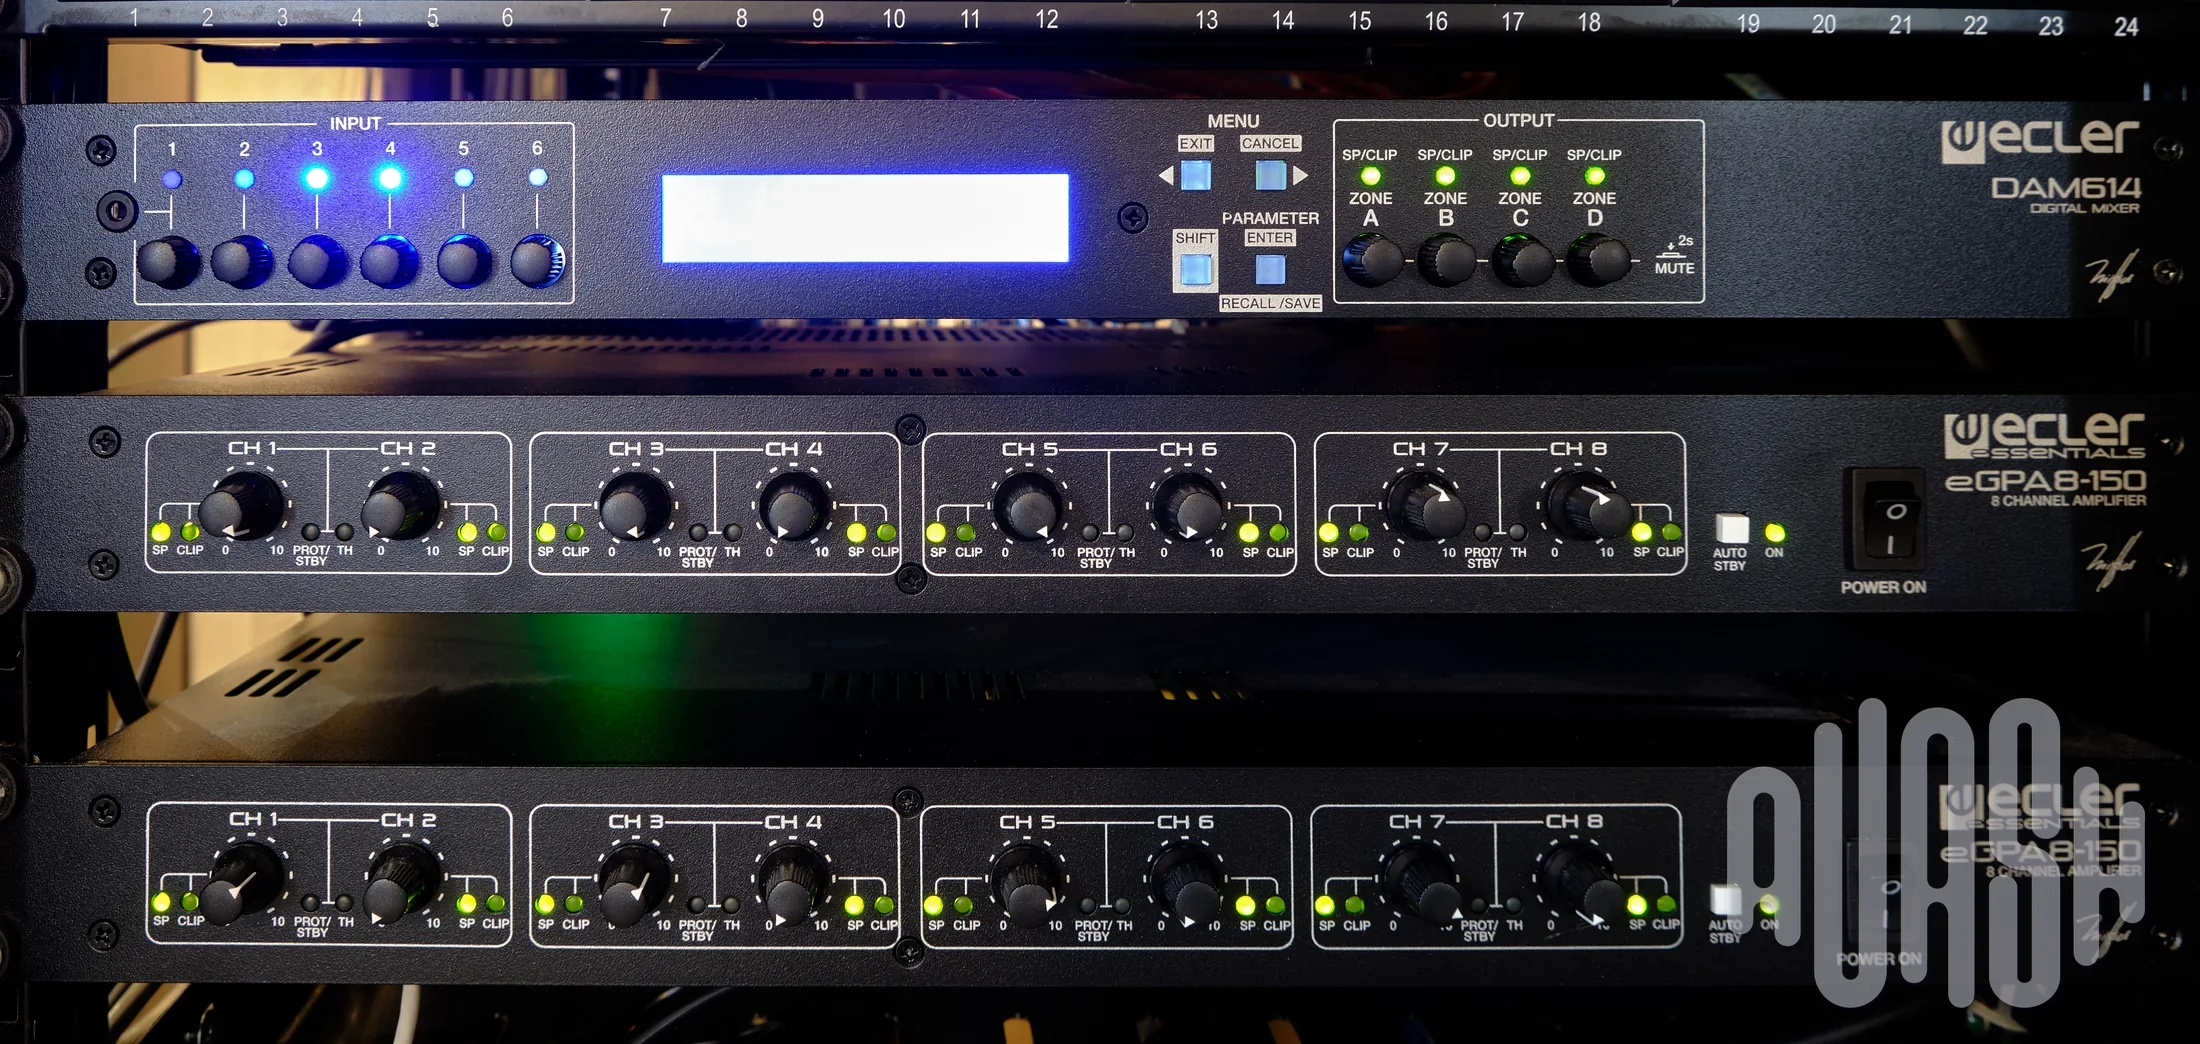Click CH 3-4 PROT/STBY LED on bottom eGPA8-150
2200x1044 pixels.
point(696,905)
